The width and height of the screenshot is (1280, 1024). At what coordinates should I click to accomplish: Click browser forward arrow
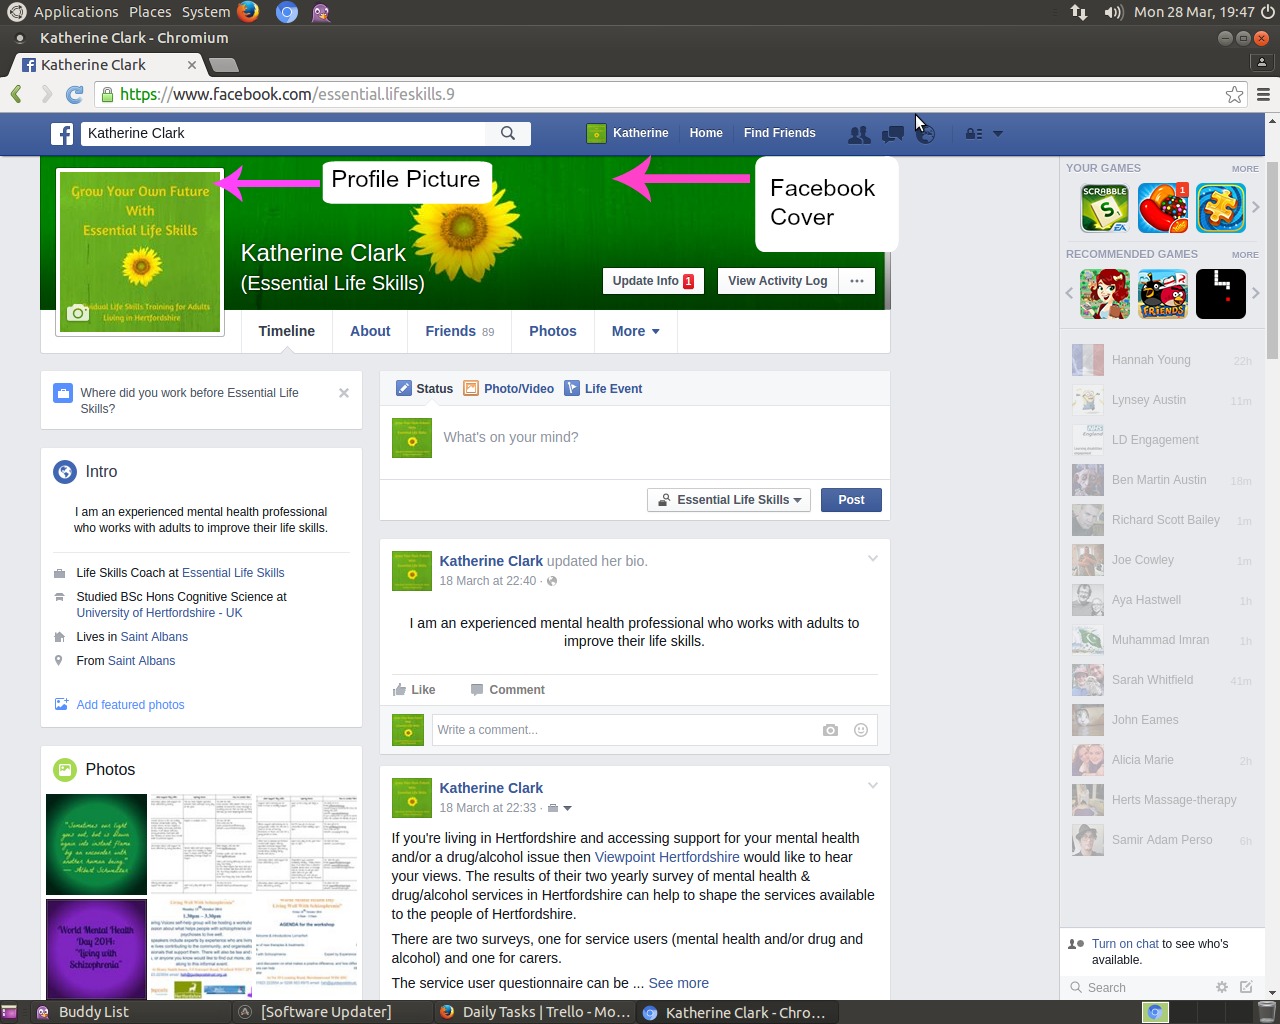click(x=46, y=94)
